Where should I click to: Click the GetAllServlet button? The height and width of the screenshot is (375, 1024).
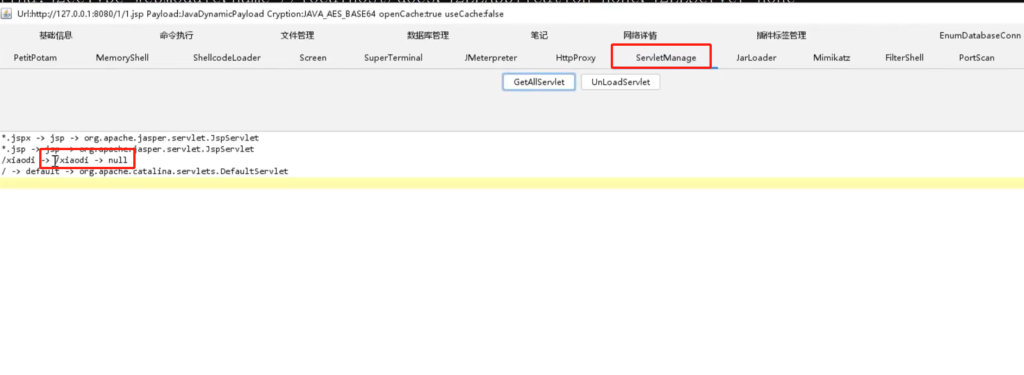click(539, 82)
